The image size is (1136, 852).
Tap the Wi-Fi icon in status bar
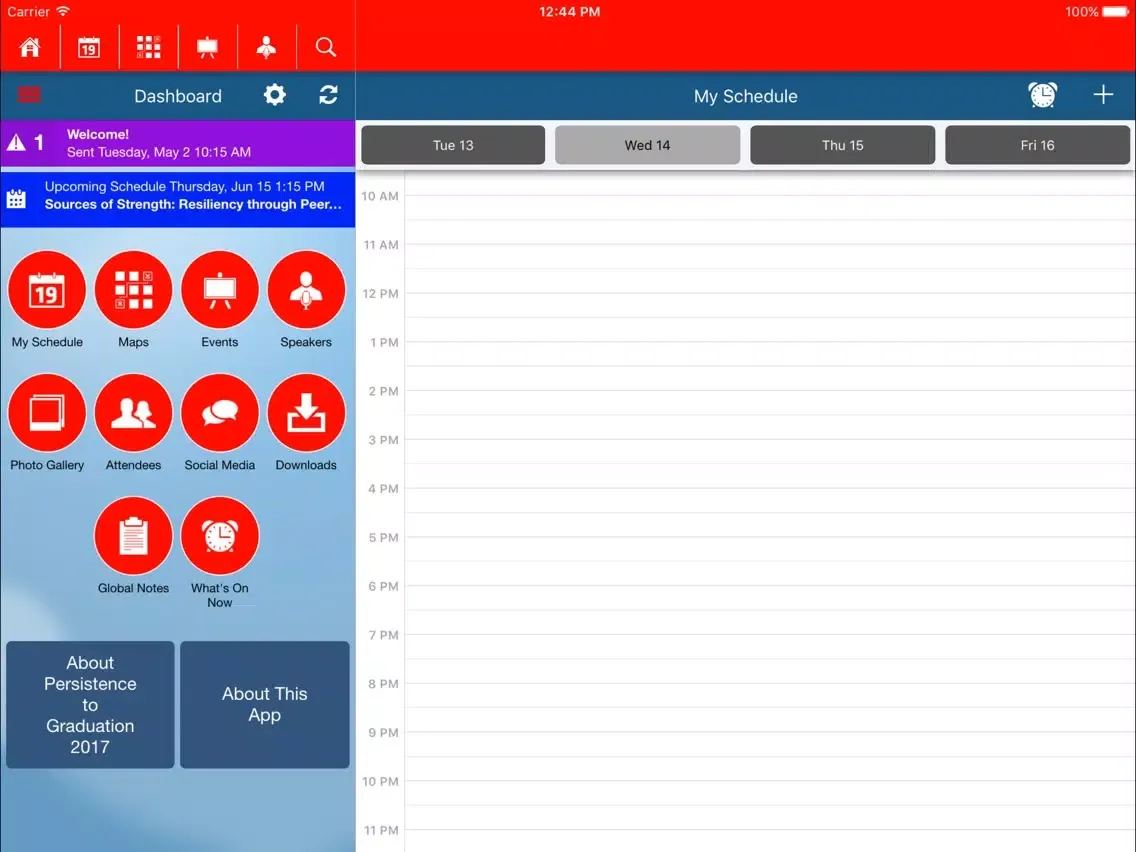click(63, 11)
